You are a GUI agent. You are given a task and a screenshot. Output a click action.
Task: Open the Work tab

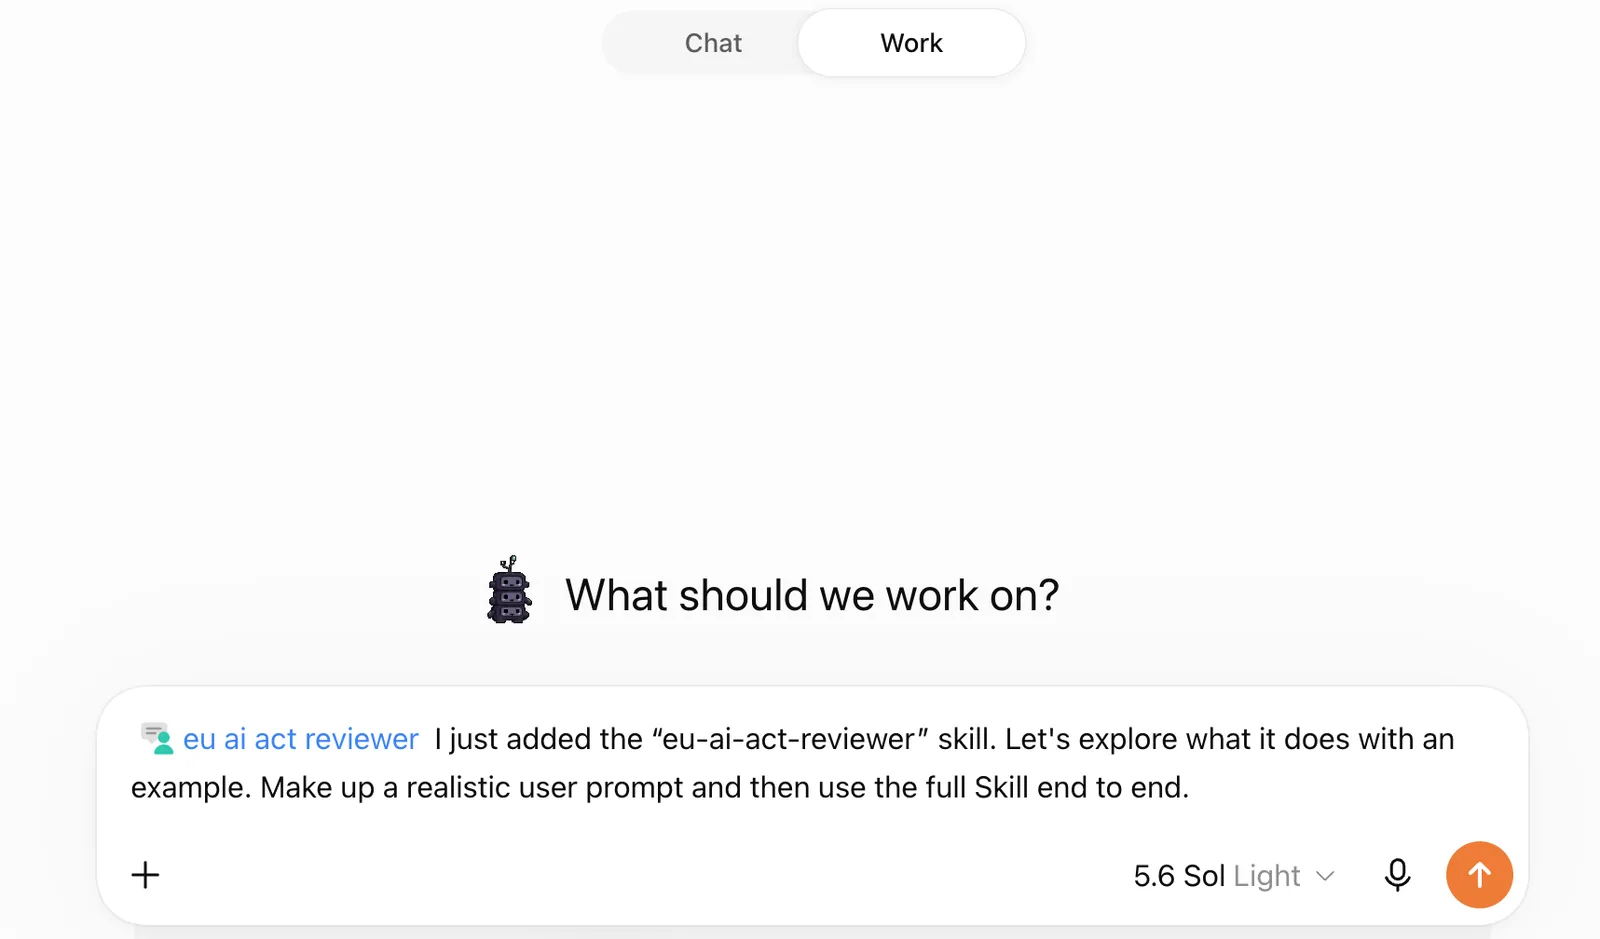(x=911, y=43)
